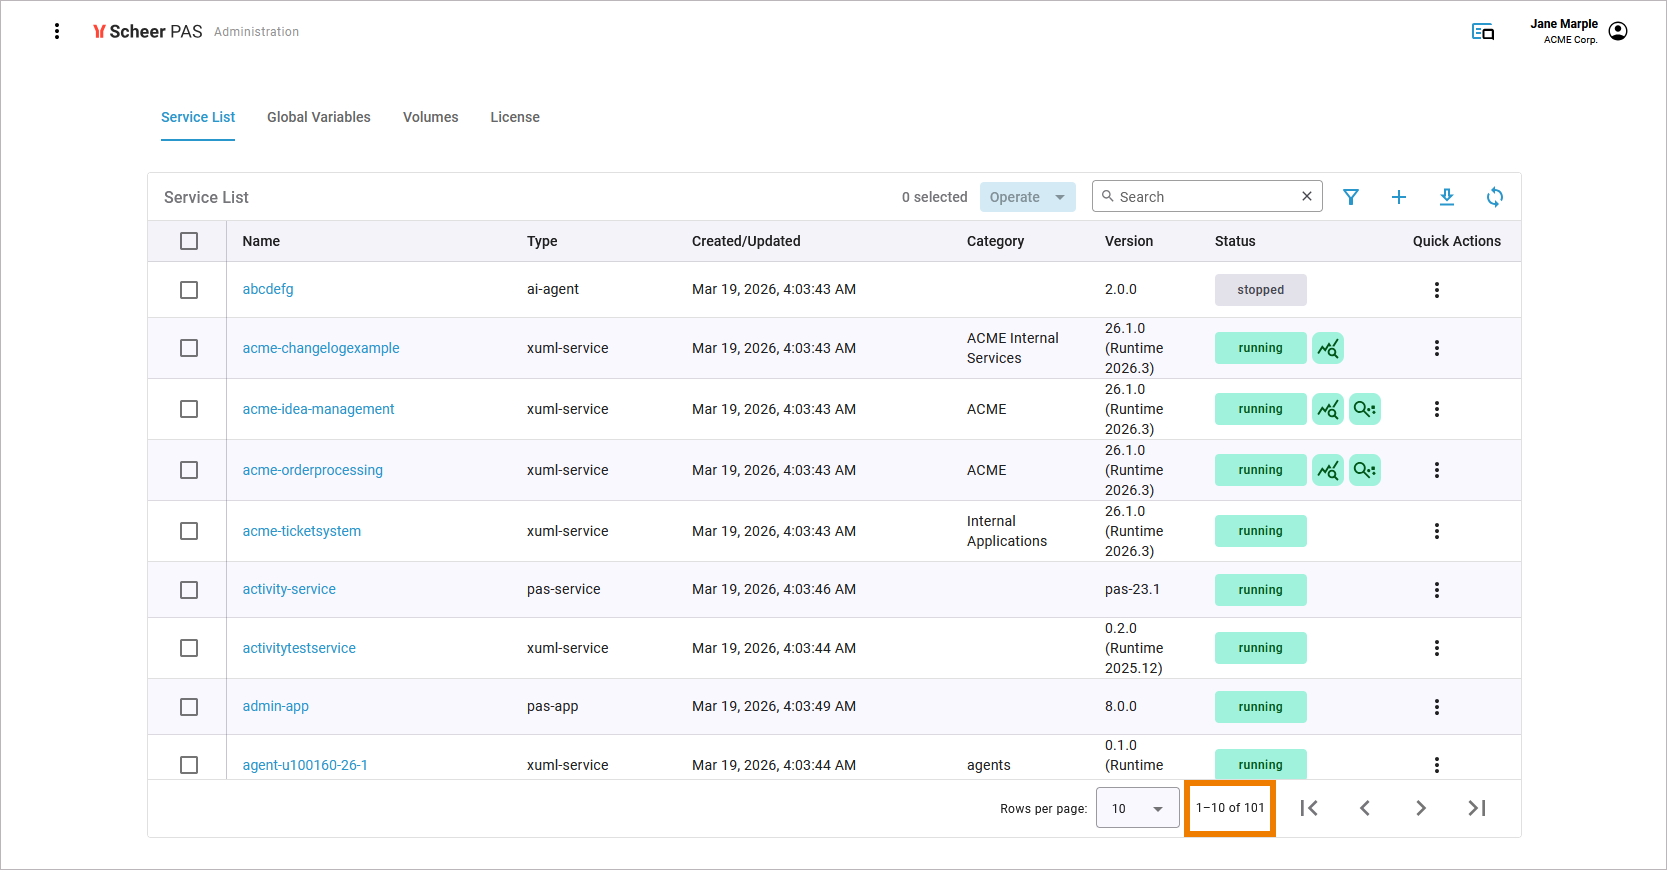Switch to the Global Variables tab
The image size is (1667, 870).
[318, 117]
